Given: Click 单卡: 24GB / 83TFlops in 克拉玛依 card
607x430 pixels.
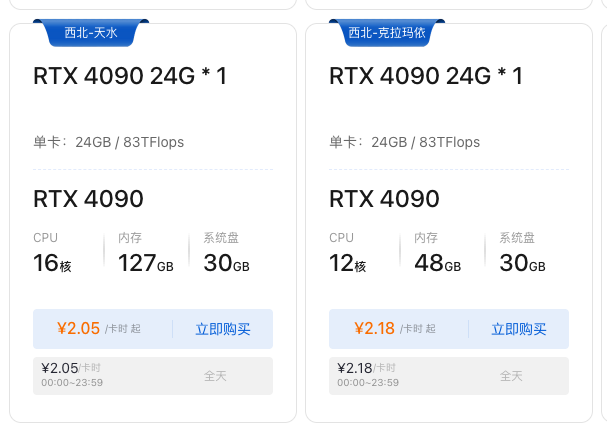Looking at the screenshot, I should (x=405, y=142).
